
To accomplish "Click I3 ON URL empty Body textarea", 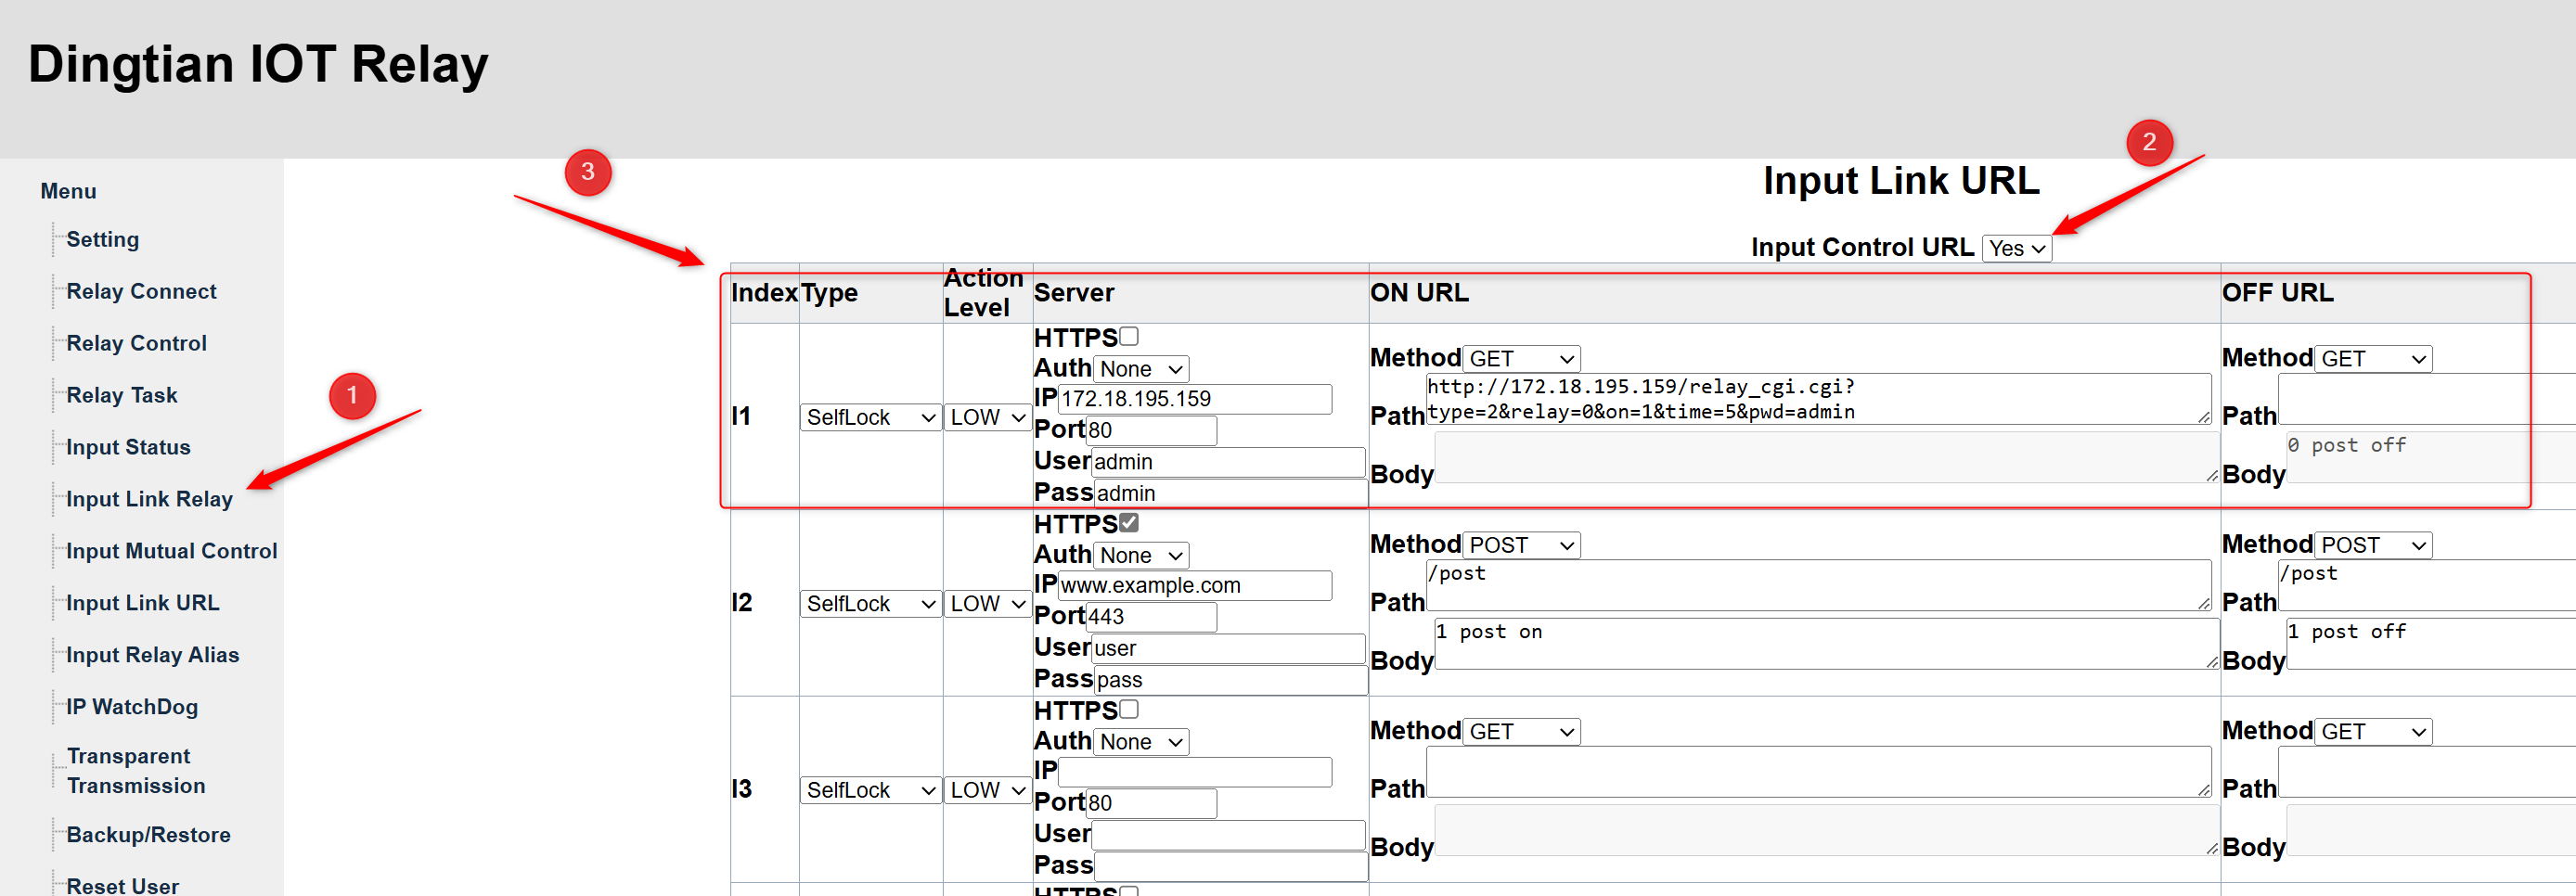I will [1826, 831].
